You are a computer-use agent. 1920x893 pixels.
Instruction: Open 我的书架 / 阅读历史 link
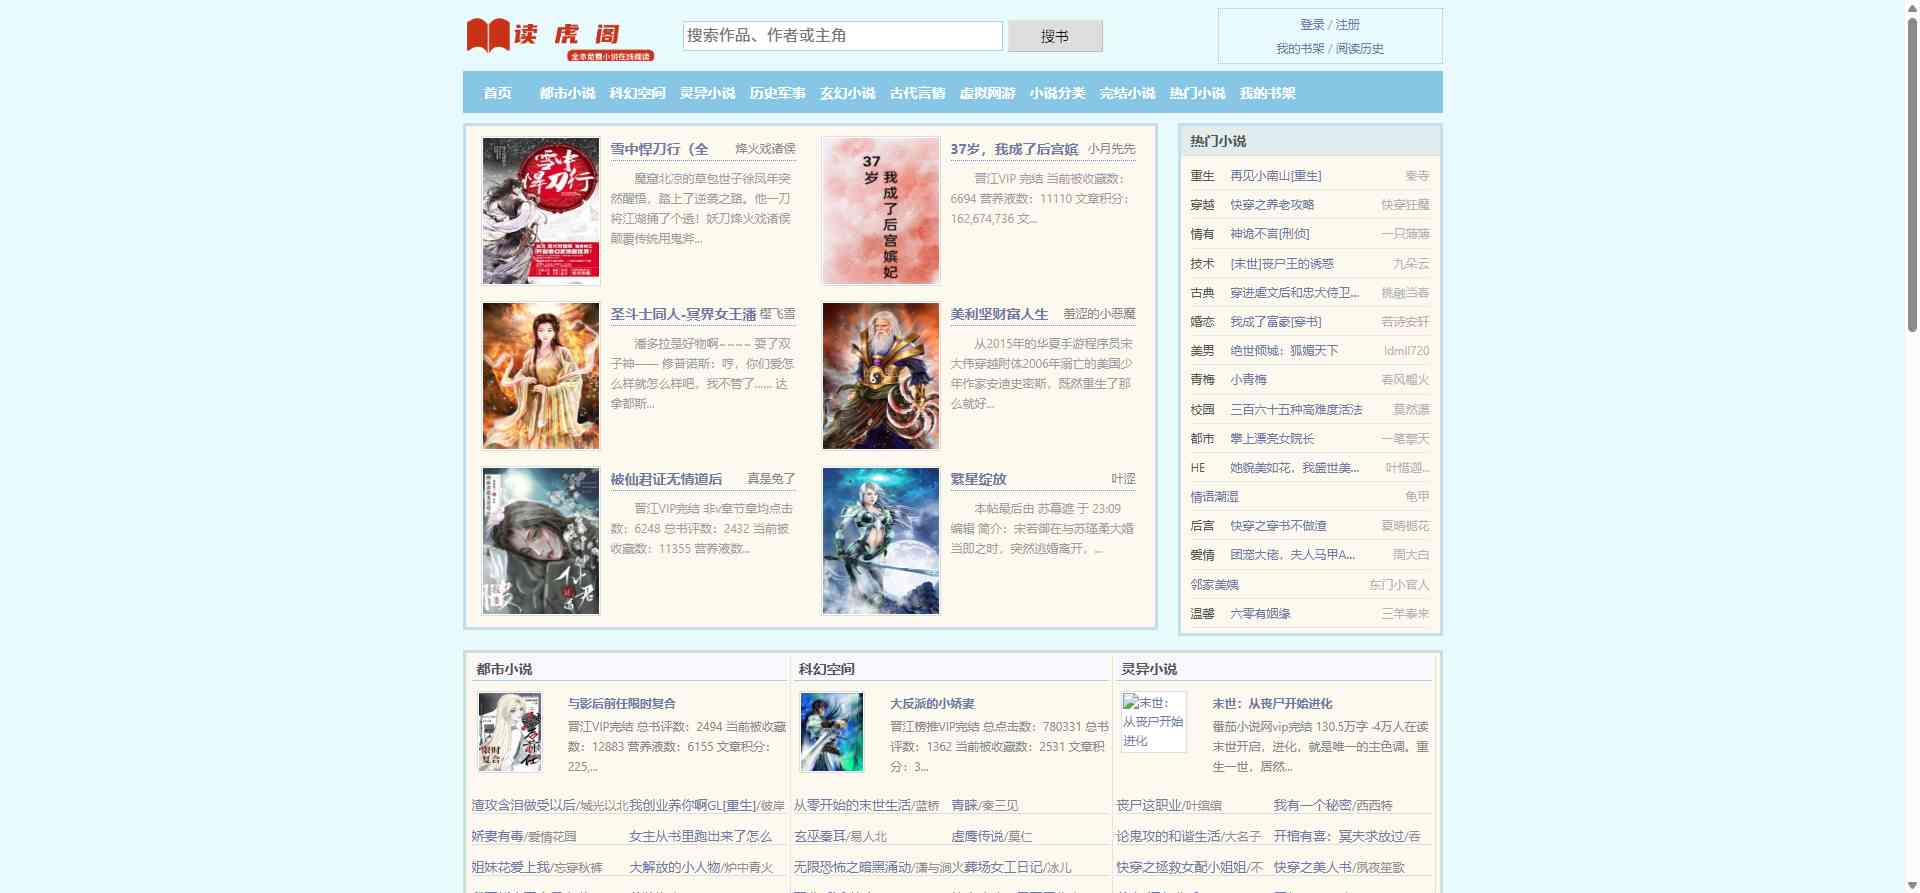[x=1329, y=49]
